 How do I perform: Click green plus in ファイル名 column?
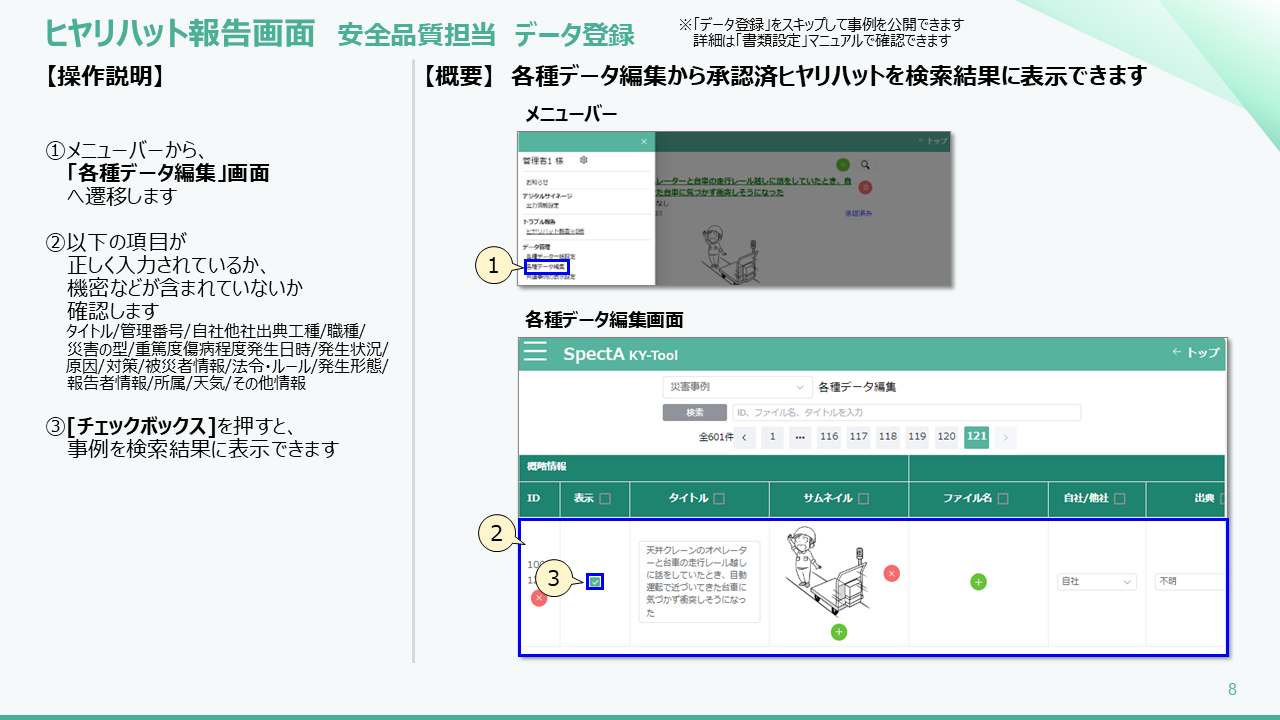[978, 581]
